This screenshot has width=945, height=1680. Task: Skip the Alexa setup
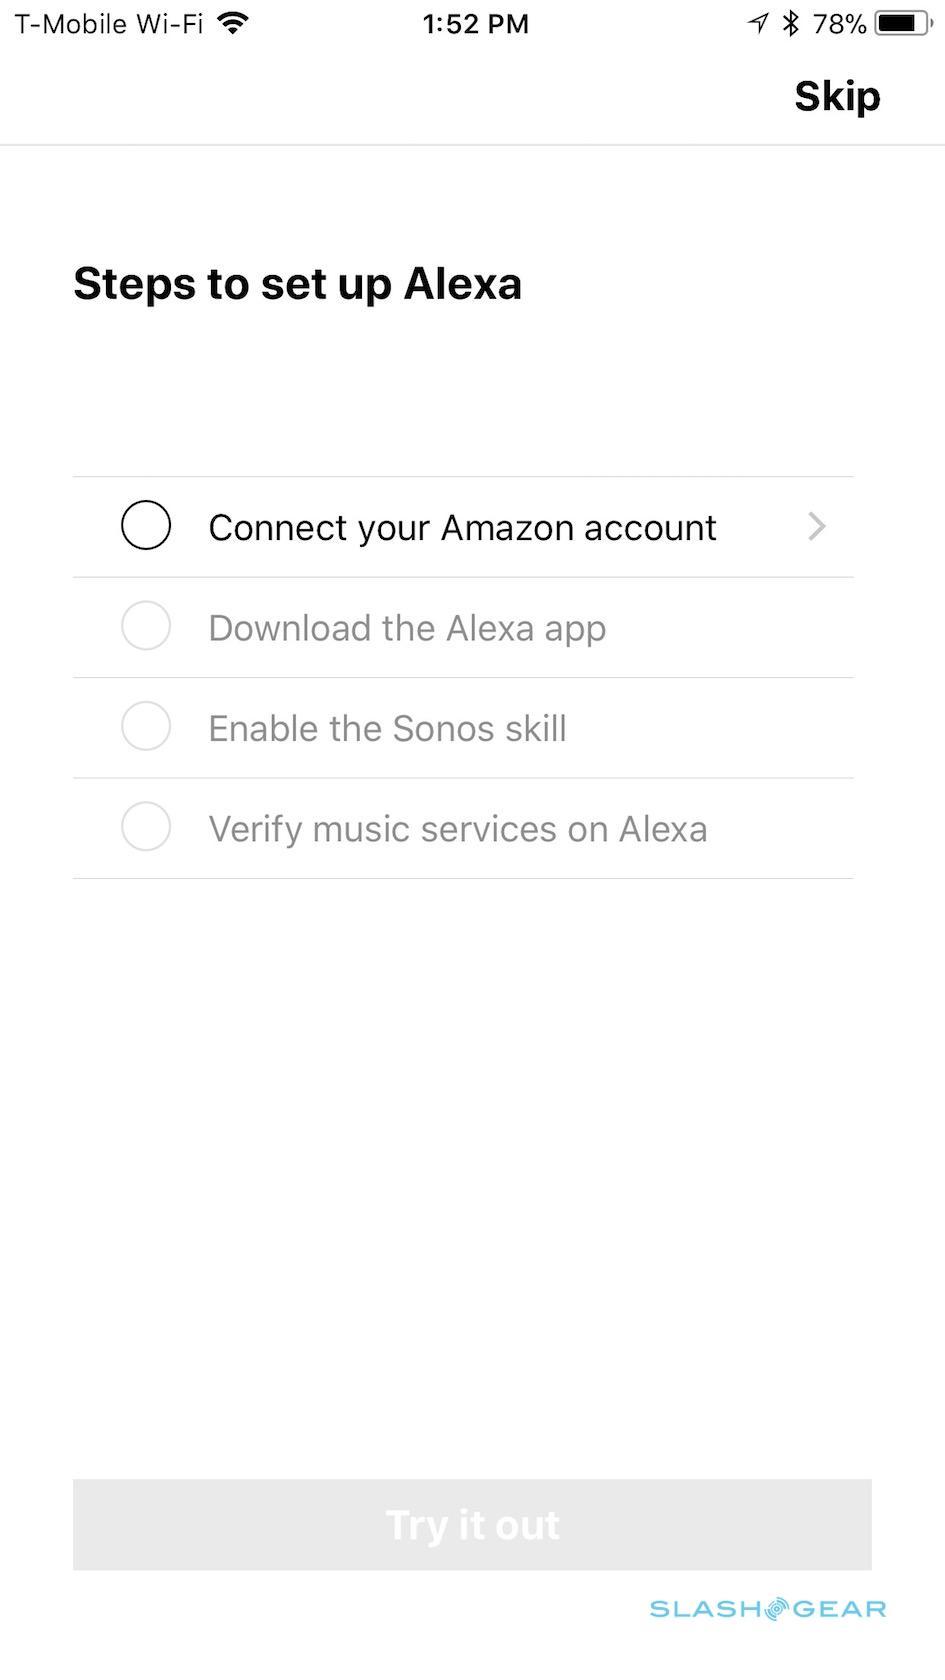point(837,96)
